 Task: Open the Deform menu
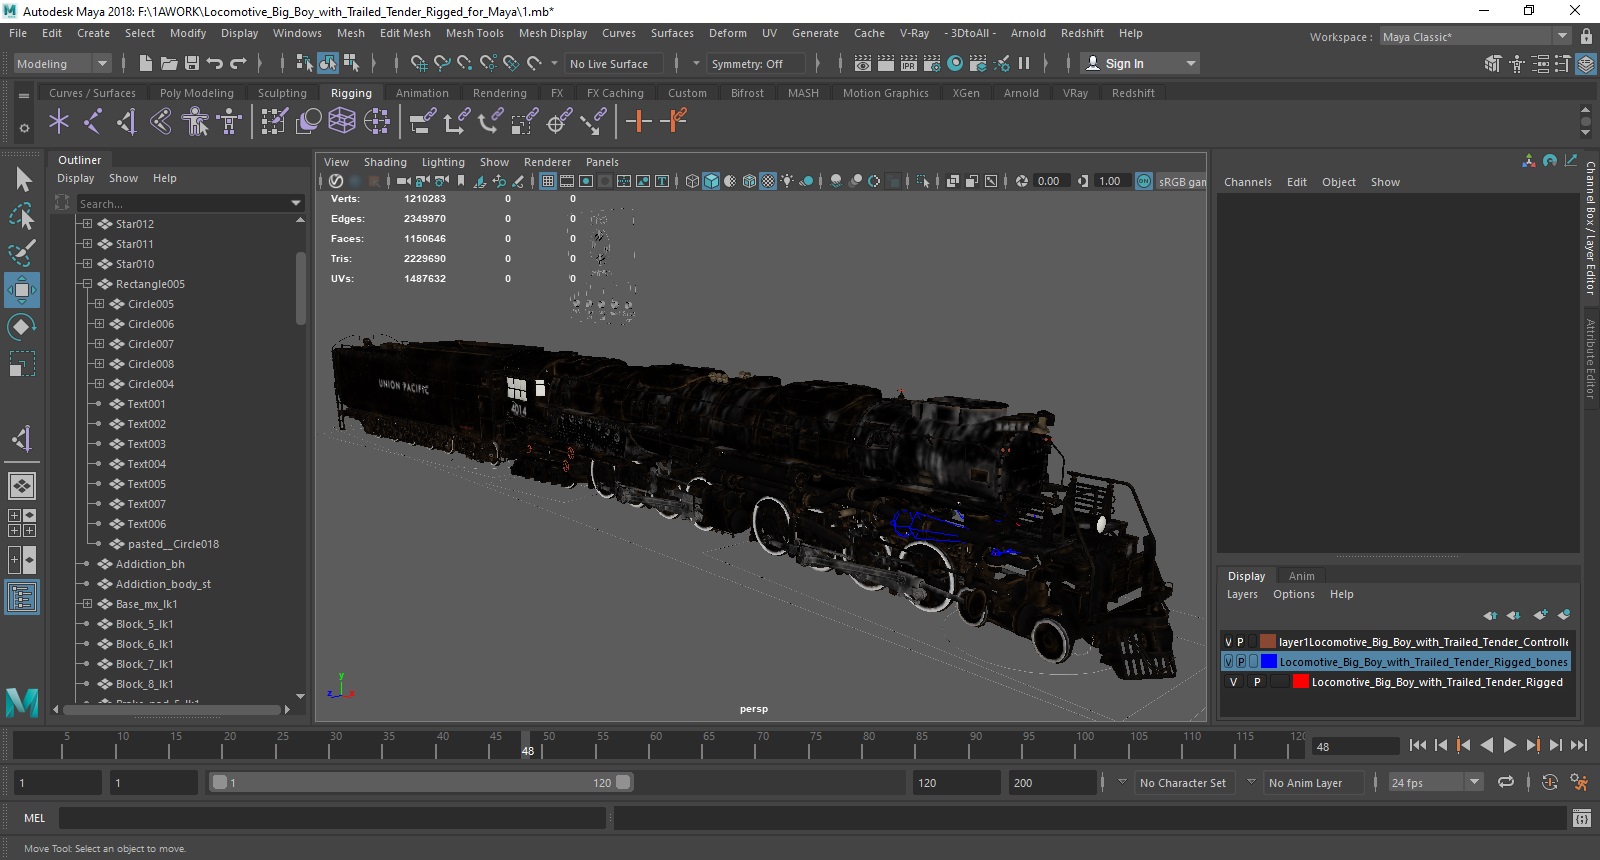point(728,33)
